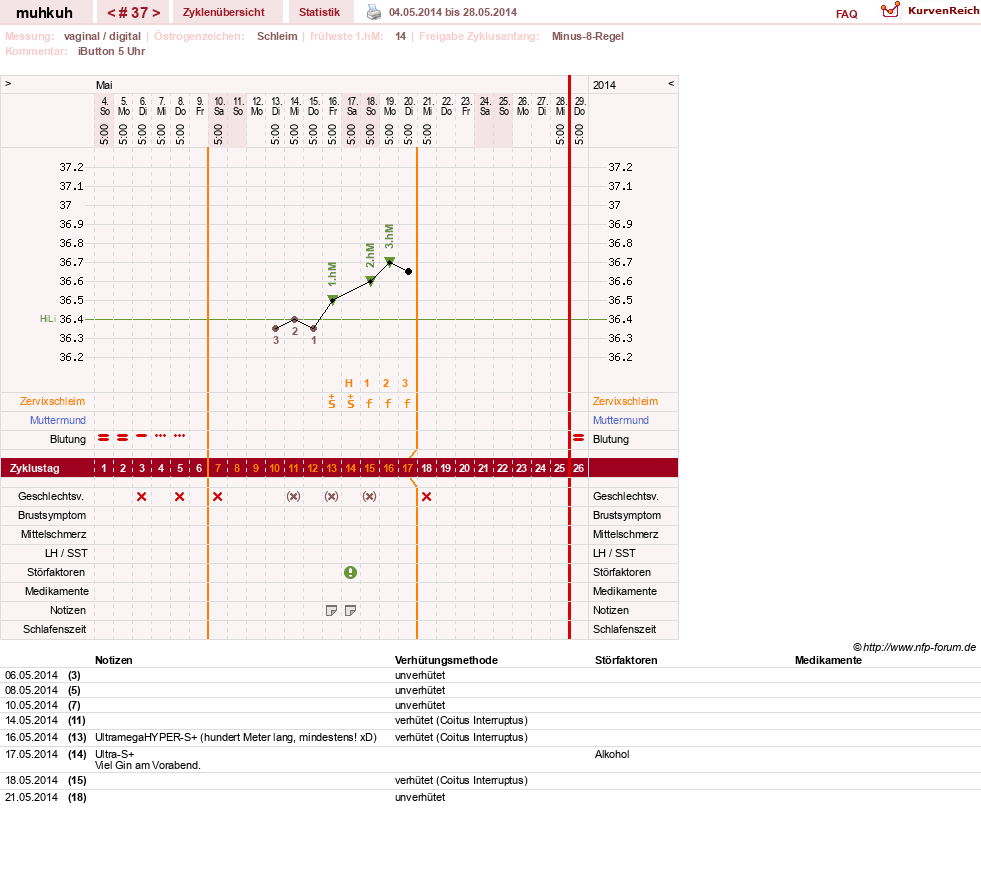This screenshot has width=981, height=873.
Task: Click the temperature point on 20 May
Action: (x=409, y=272)
